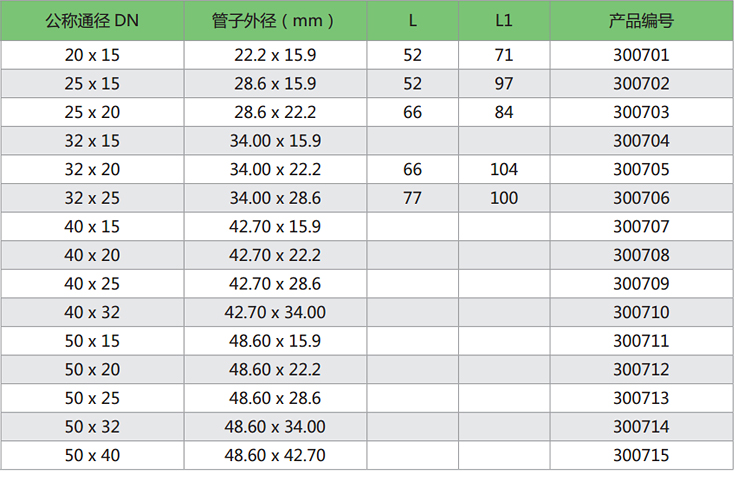Select product number 300701 cell
Viewport: 735px width, 479px height.
641,55
